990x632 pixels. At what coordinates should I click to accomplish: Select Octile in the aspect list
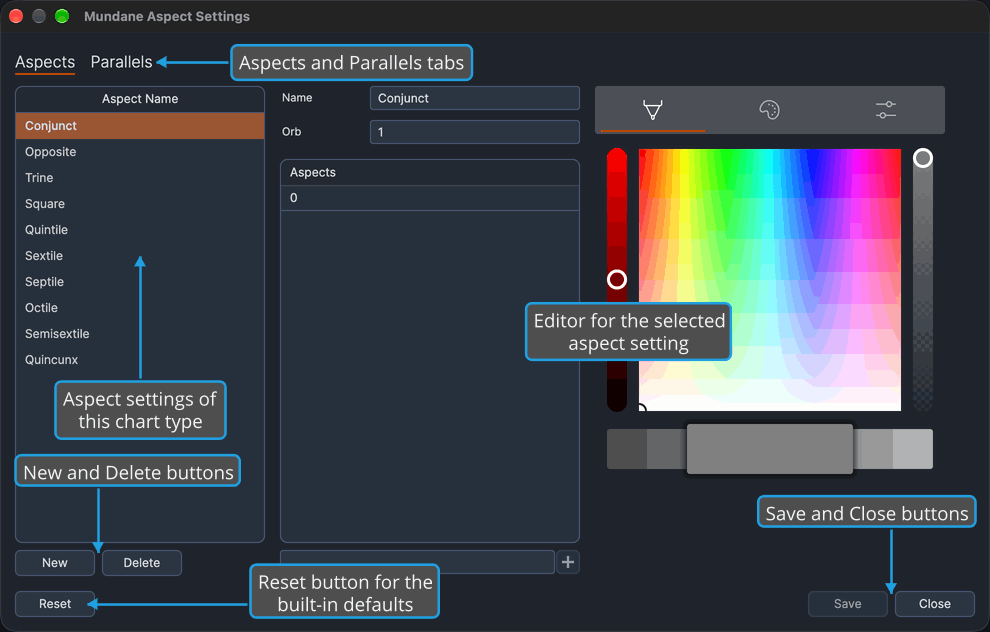pos(140,307)
